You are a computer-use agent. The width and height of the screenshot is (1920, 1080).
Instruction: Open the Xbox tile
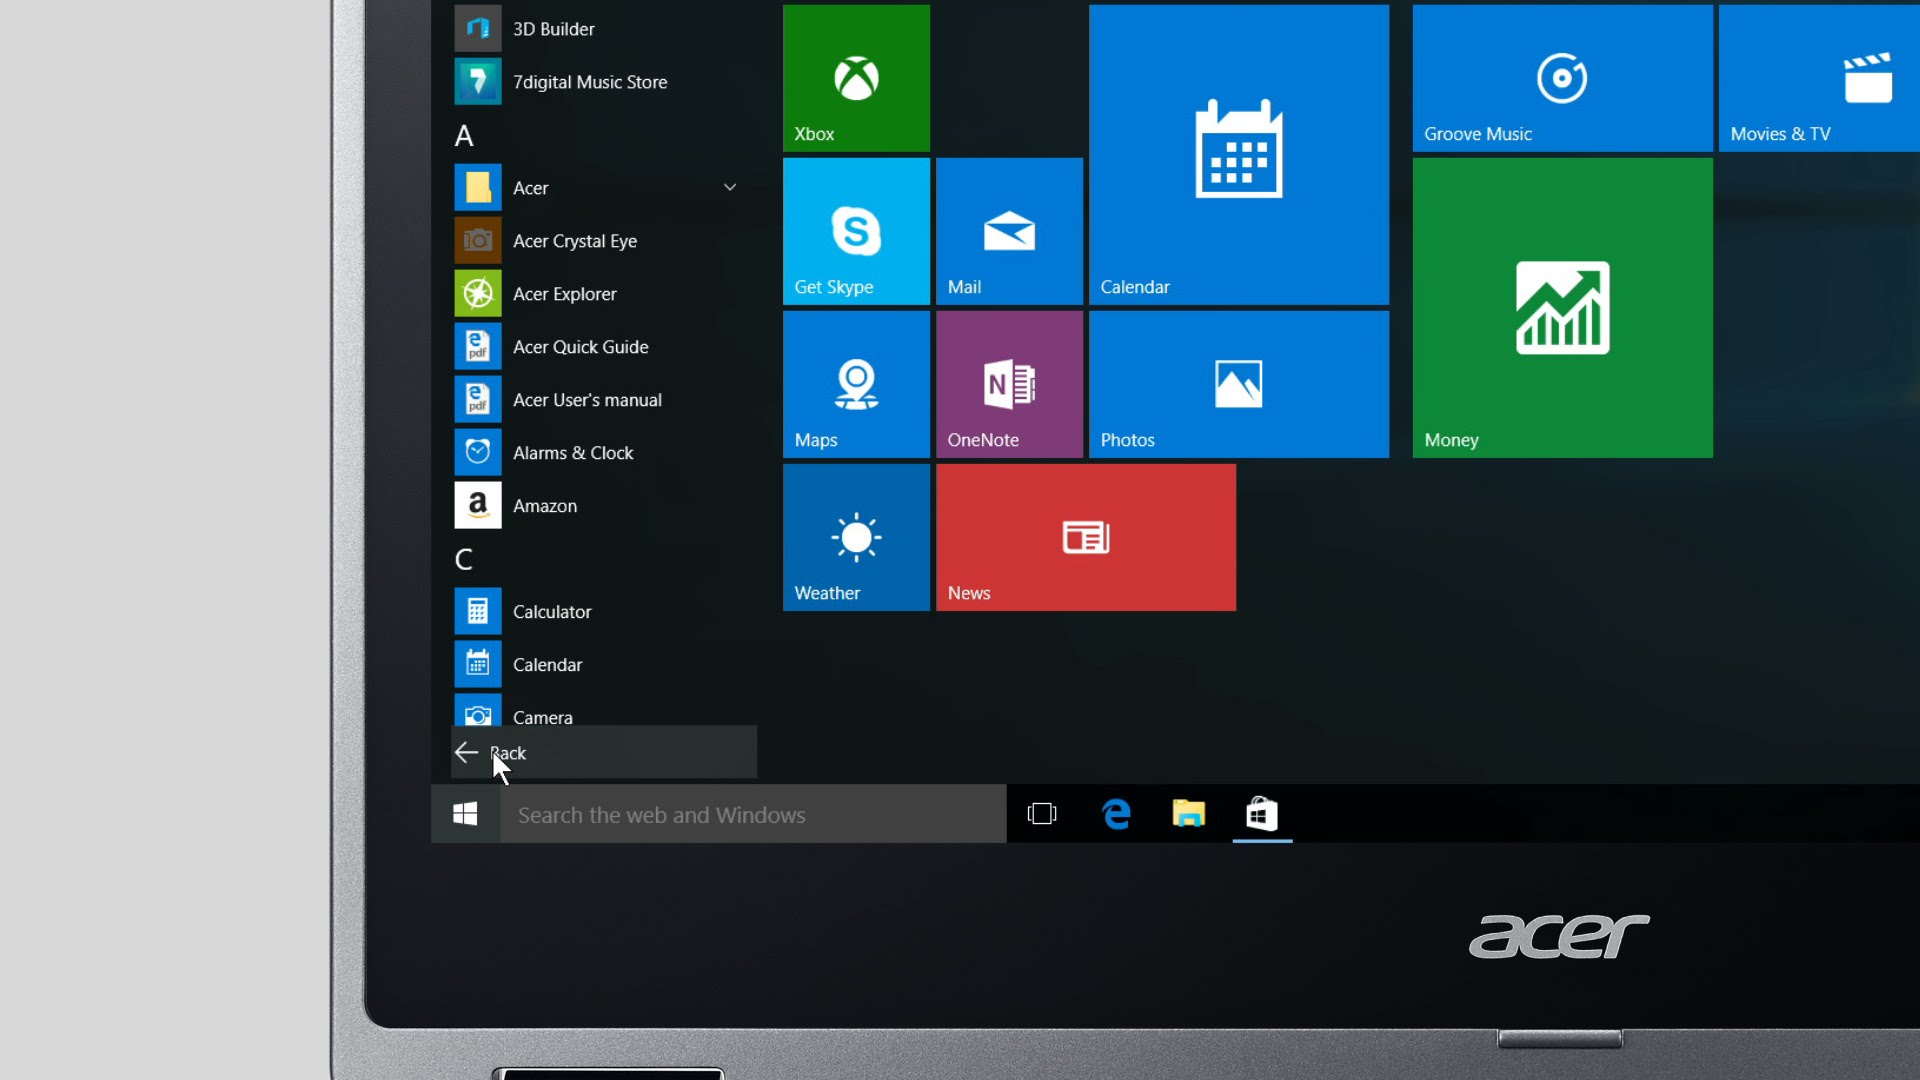click(x=856, y=77)
